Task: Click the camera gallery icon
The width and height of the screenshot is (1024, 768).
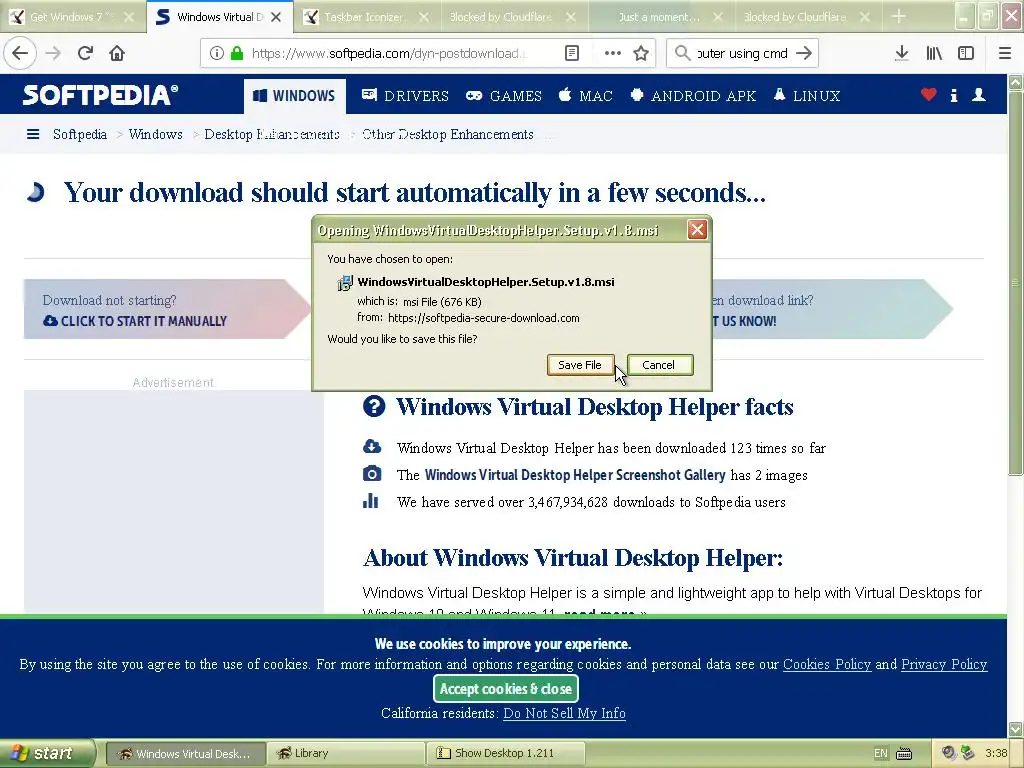Action: point(372,473)
